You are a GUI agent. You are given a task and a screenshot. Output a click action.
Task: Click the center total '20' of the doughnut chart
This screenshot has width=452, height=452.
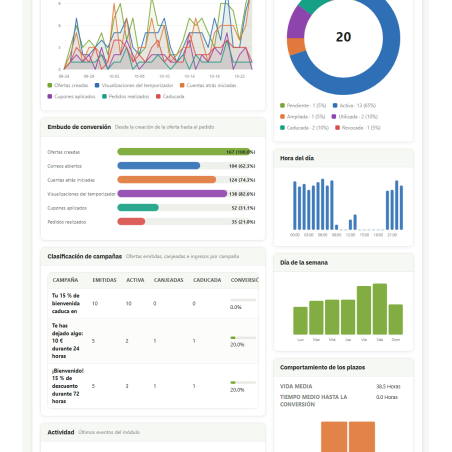point(343,37)
